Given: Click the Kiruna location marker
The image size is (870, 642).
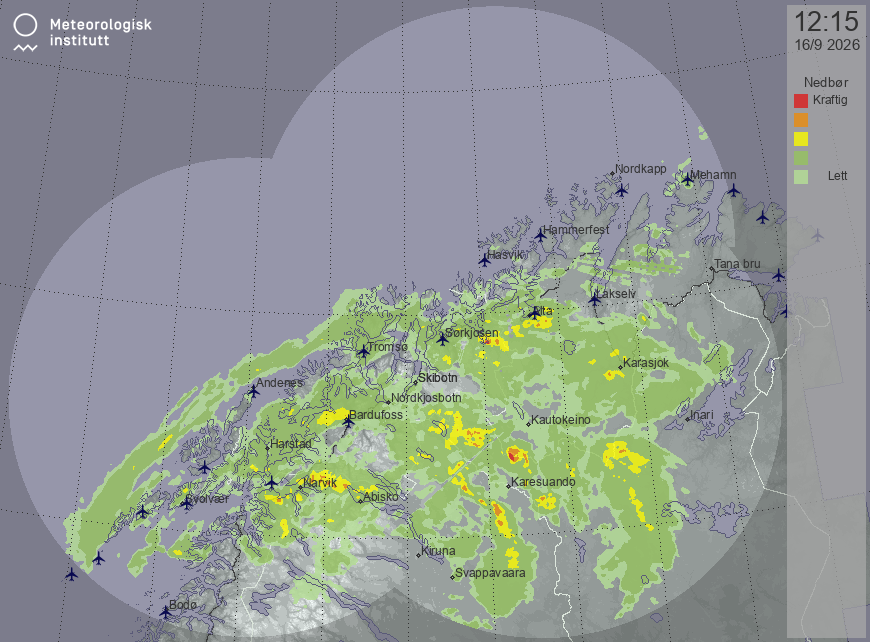Looking at the screenshot, I should 419,555.
